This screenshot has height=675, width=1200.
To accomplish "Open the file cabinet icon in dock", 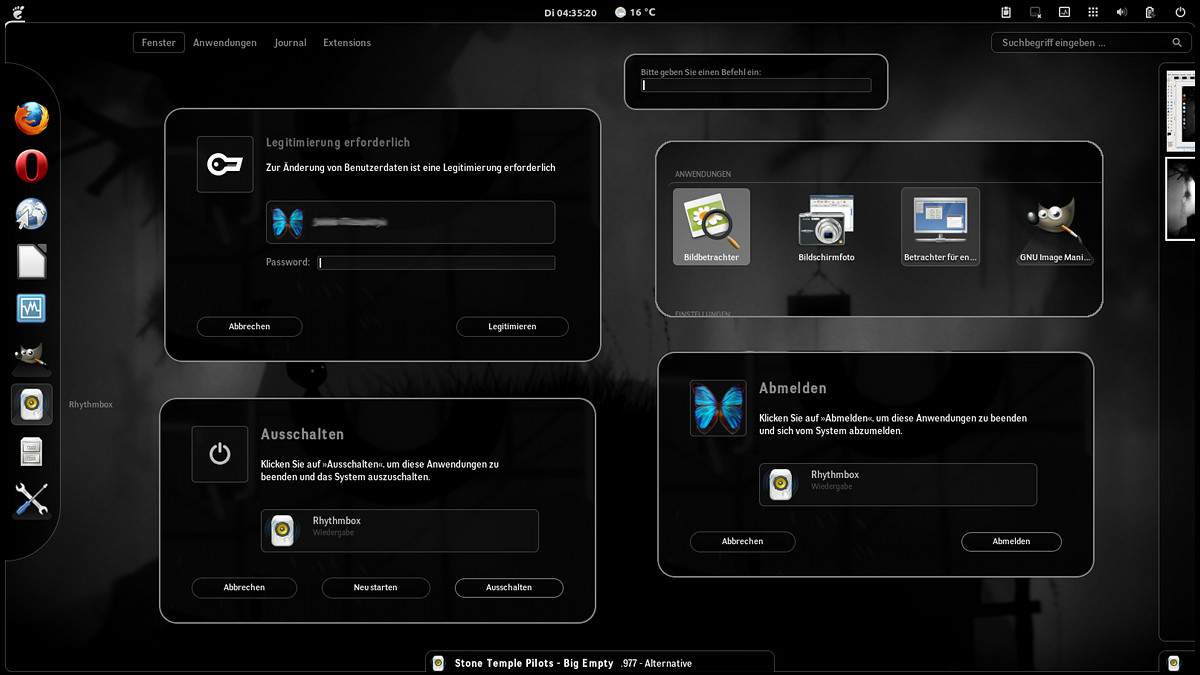I will click(x=31, y=452).
